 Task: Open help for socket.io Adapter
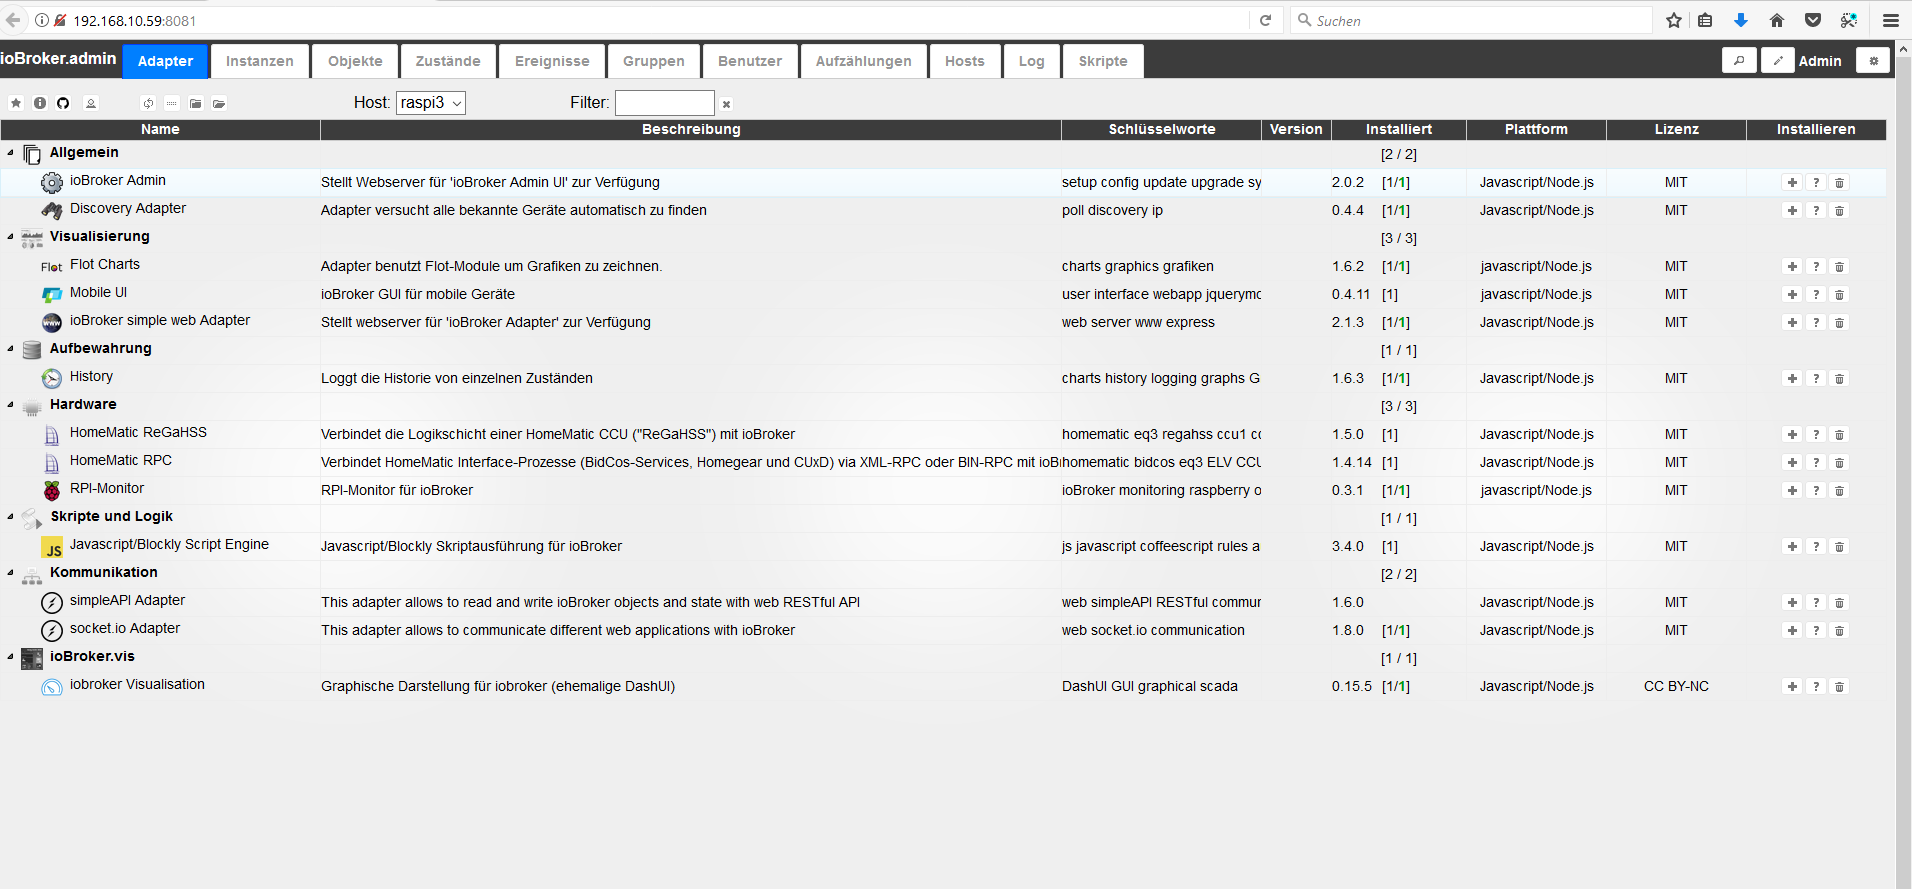coord(1816,630)
